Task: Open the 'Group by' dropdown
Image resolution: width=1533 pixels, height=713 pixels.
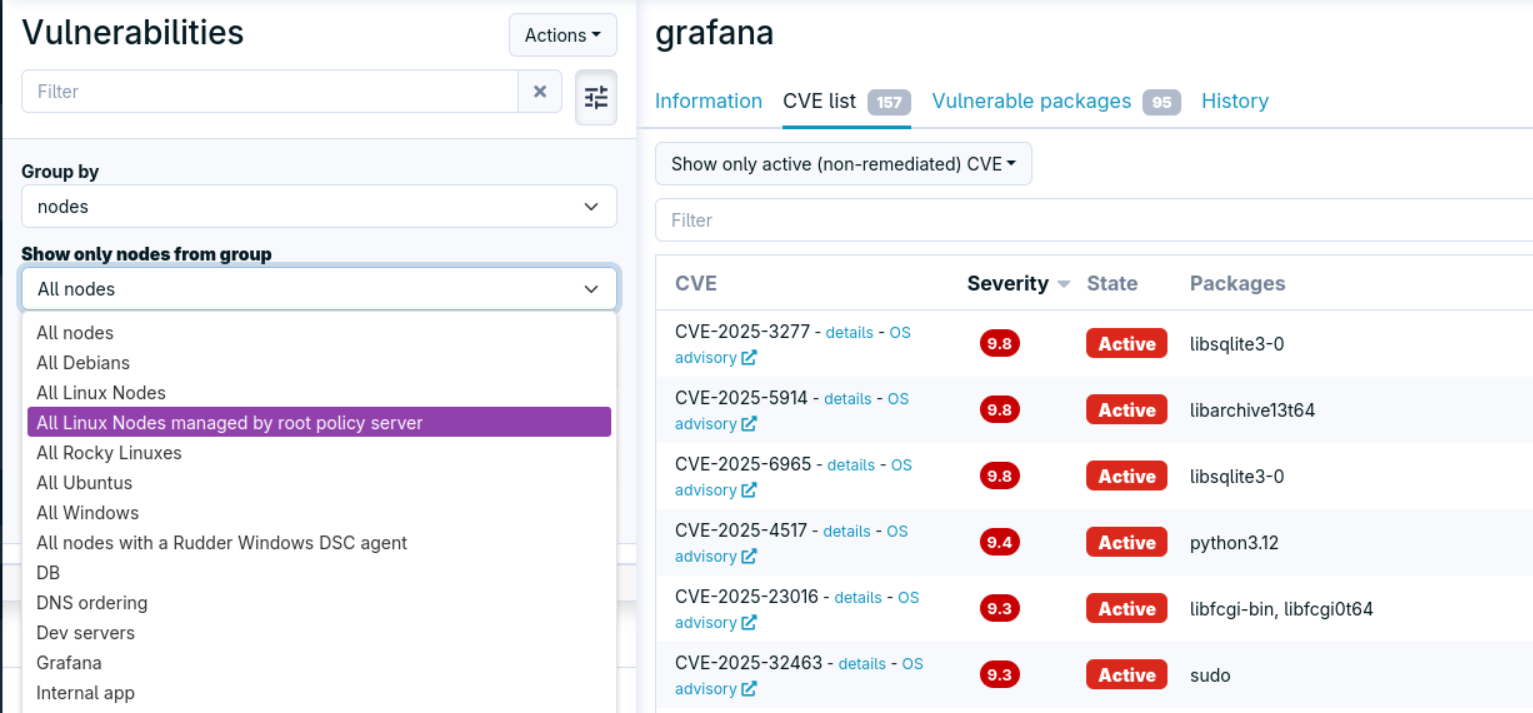Action: [x=318, y=206]
